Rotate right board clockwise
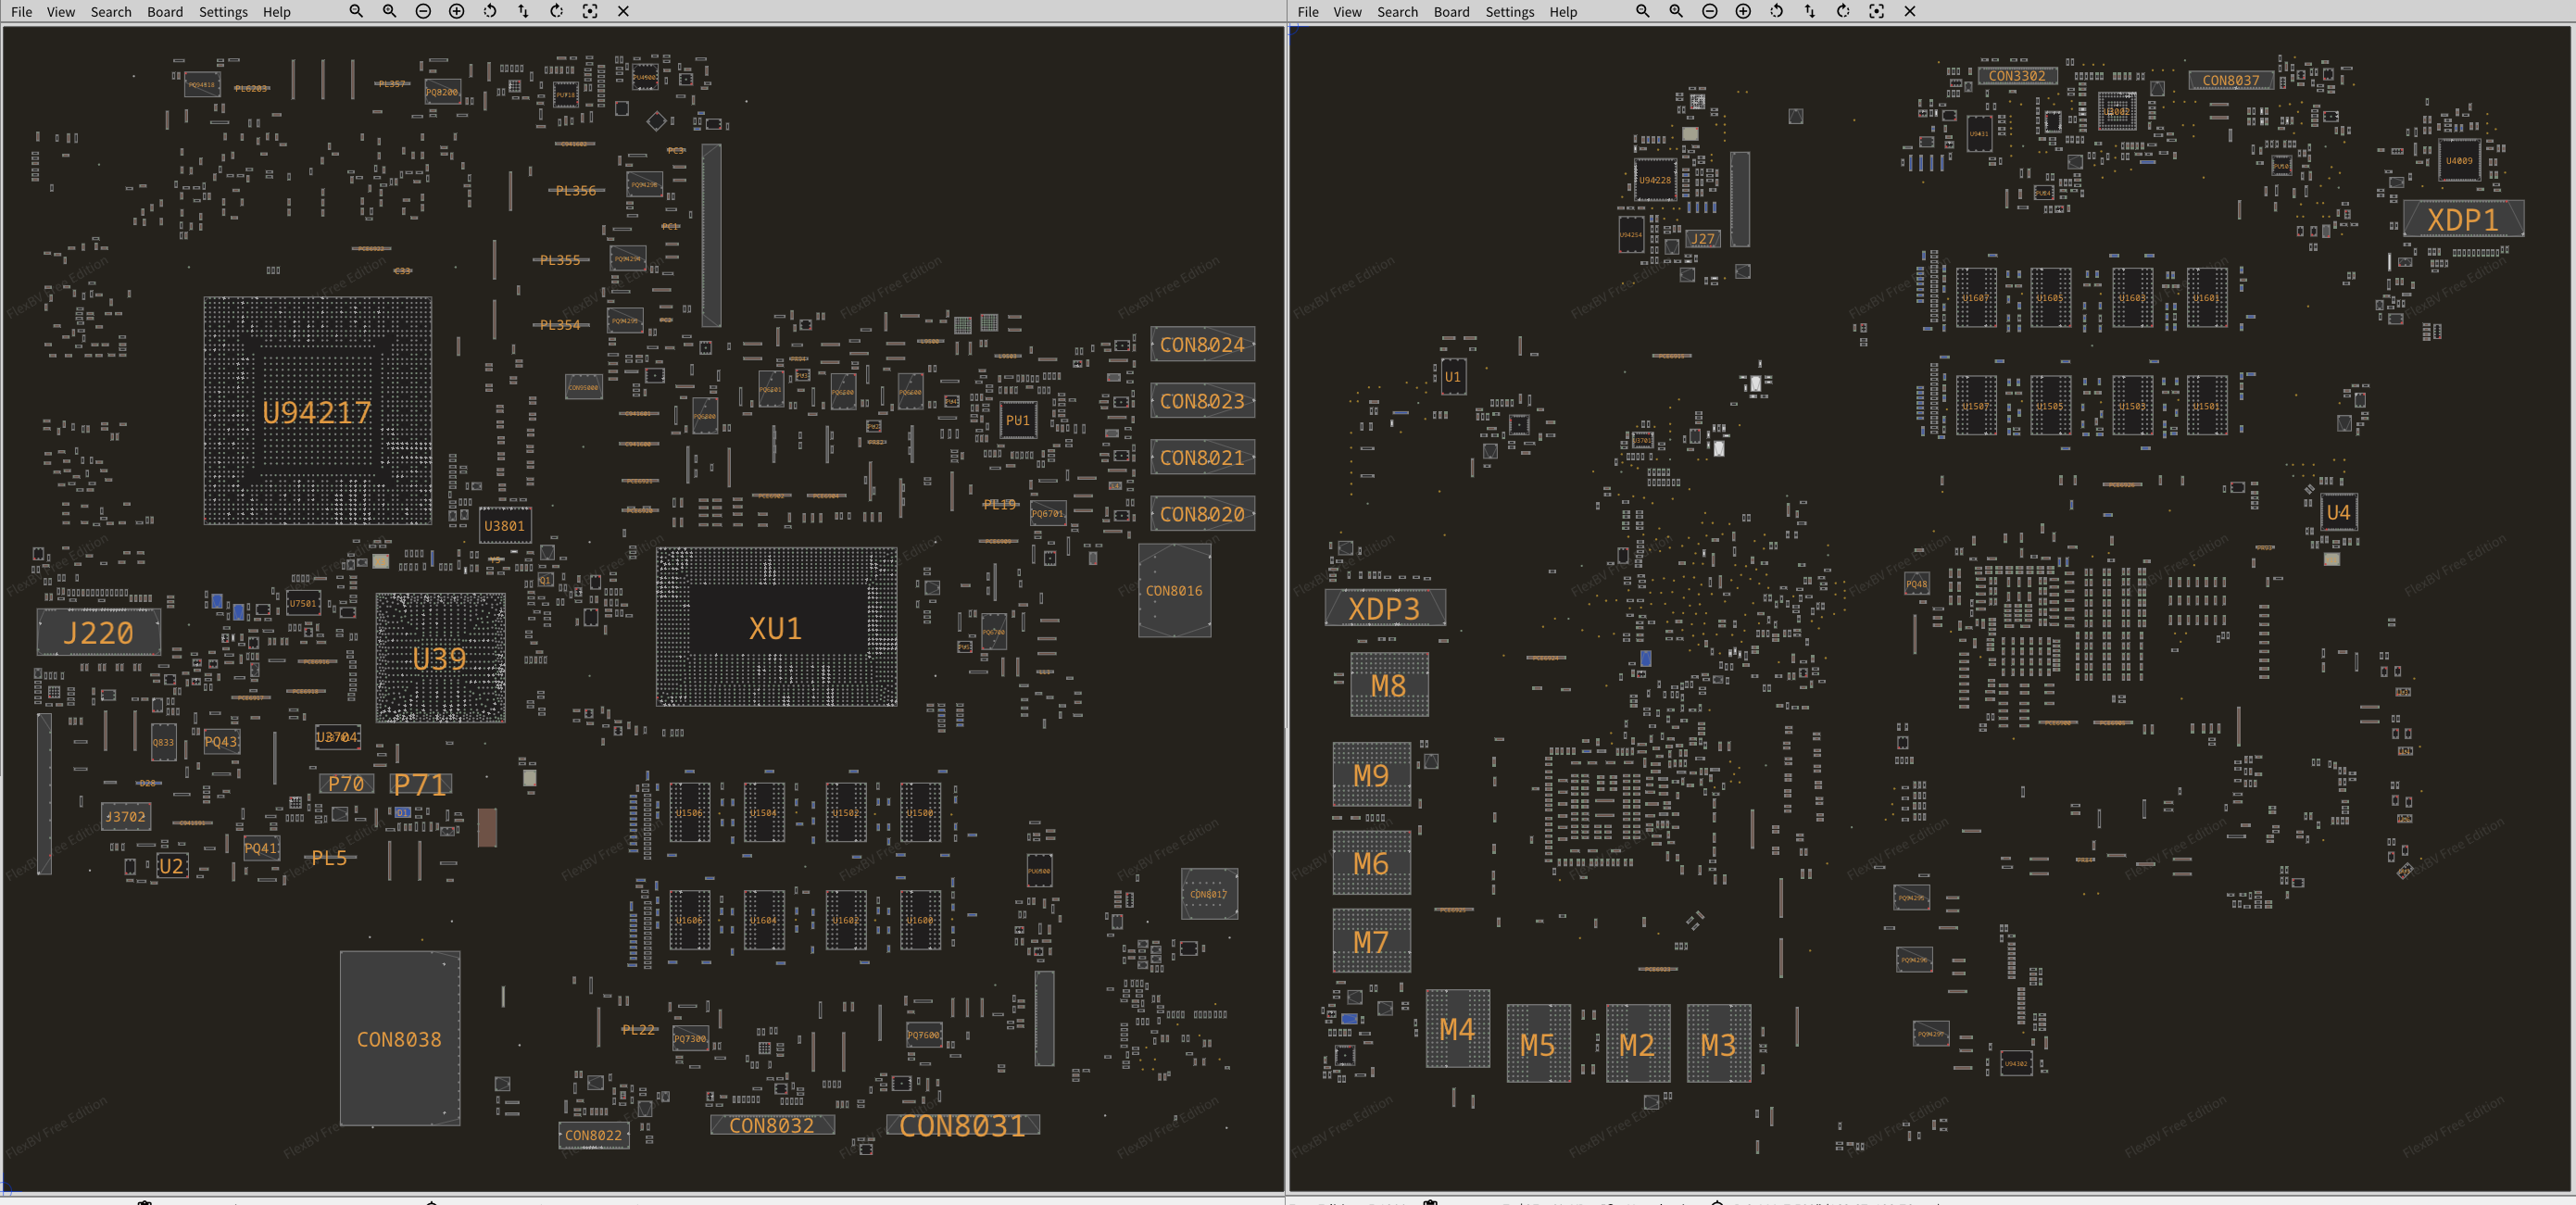Image resolution: width=2576 pixels, height=1205 pixels. tap(1843, 11)
